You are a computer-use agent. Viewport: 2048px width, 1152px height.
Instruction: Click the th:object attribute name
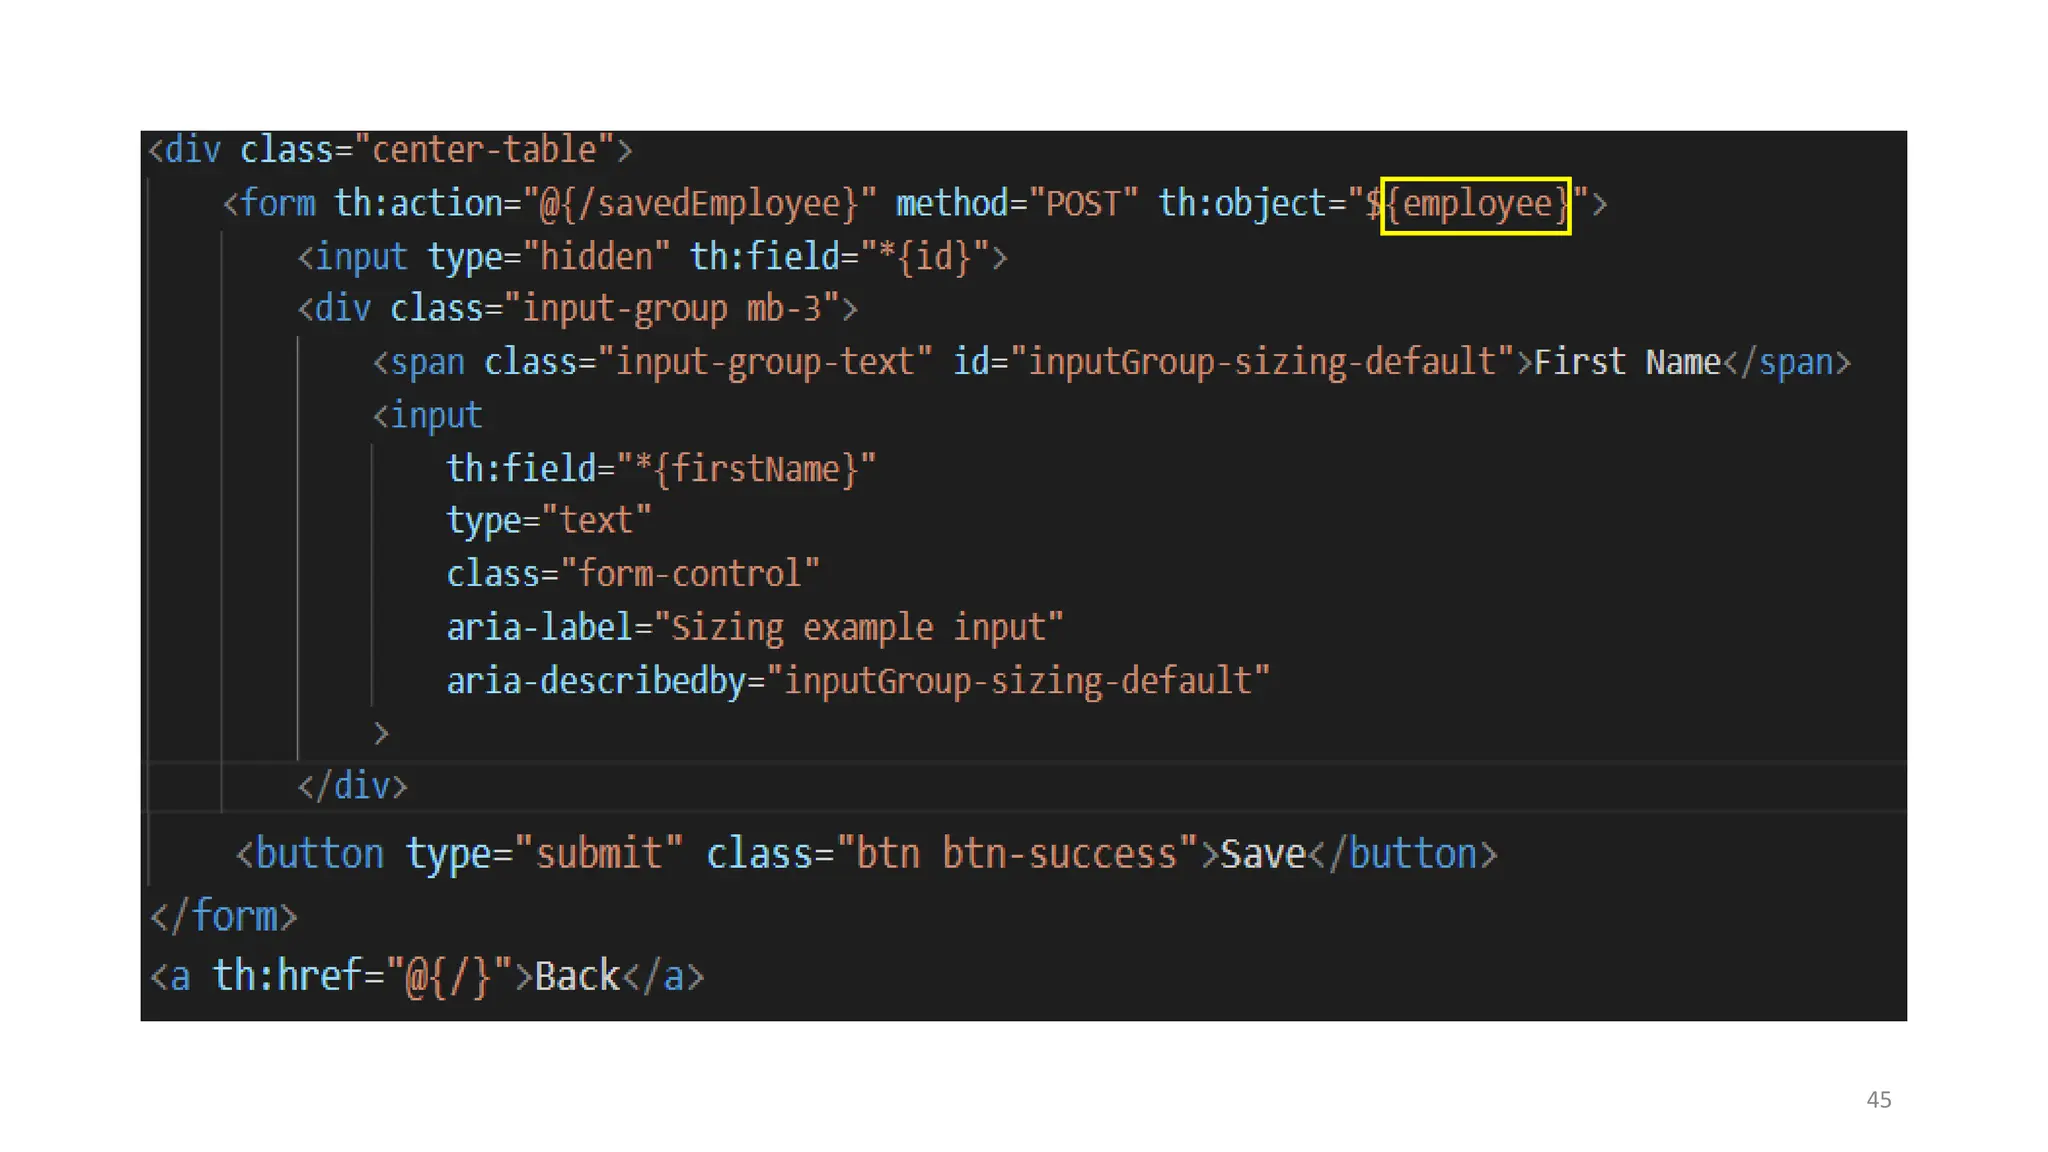tap(1241, 204)
